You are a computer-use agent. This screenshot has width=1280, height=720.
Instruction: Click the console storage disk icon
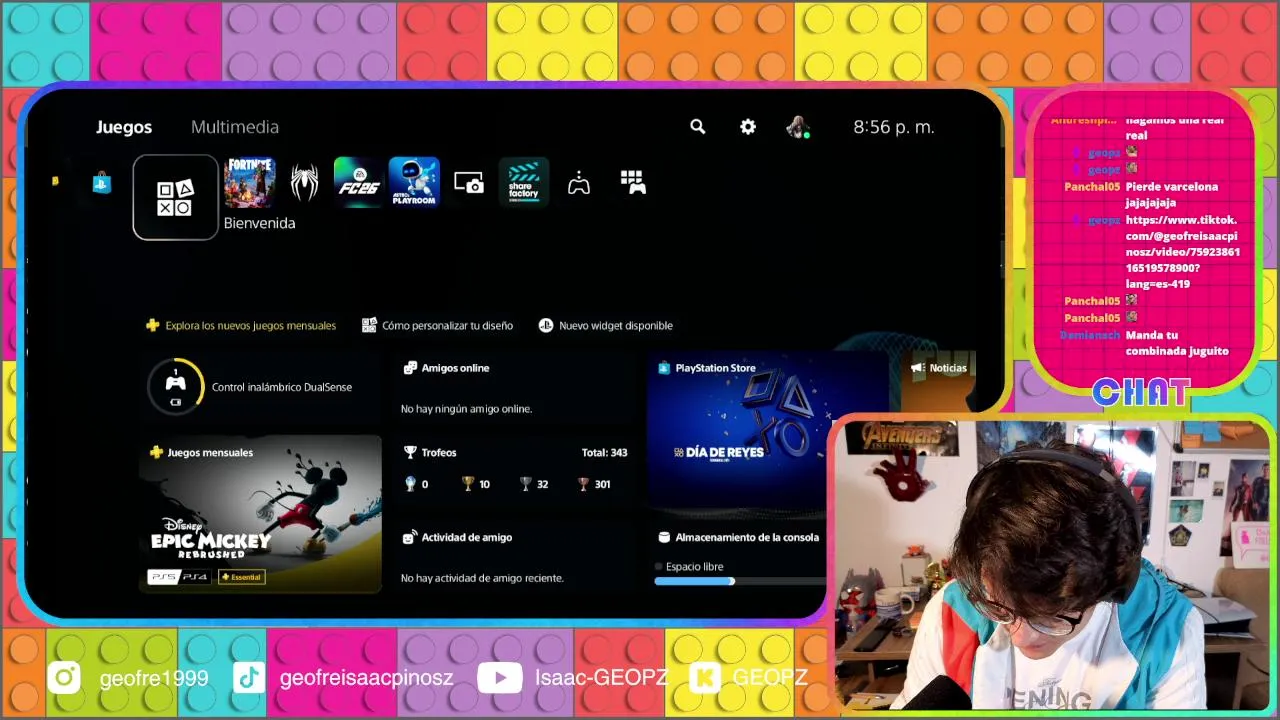[664, 538]
